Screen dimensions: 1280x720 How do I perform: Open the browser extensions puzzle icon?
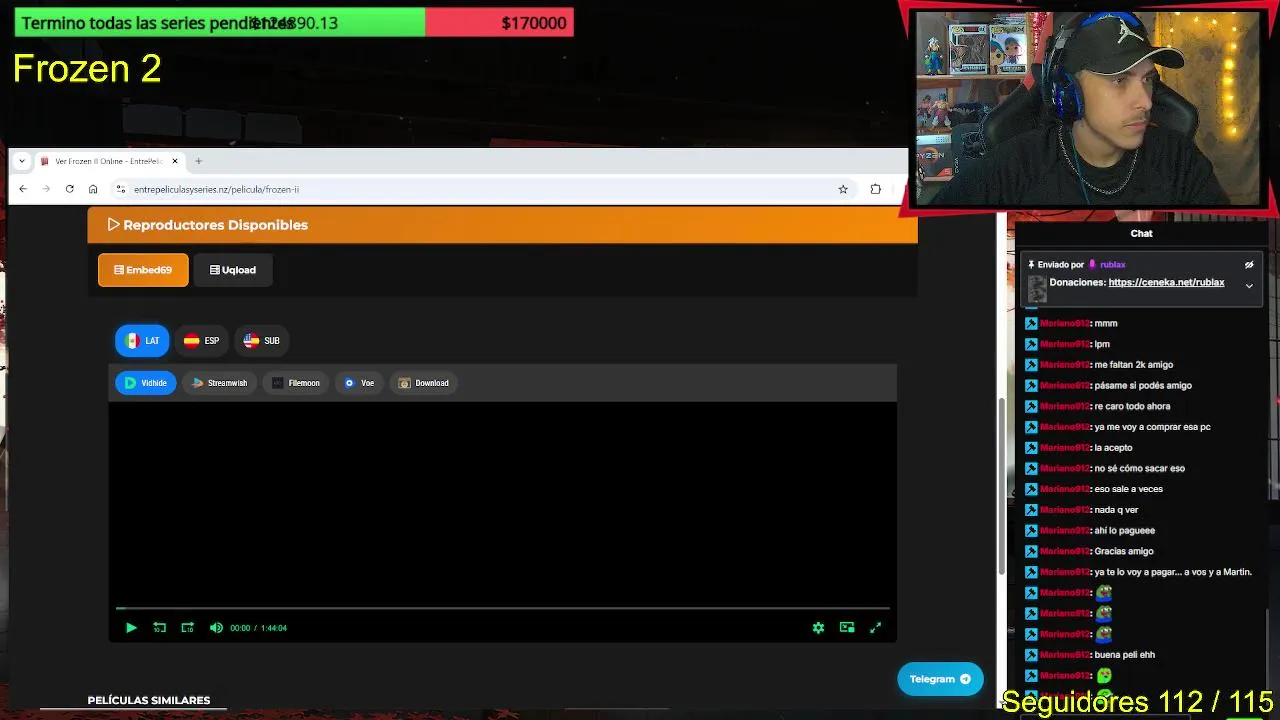pos(876,189)
